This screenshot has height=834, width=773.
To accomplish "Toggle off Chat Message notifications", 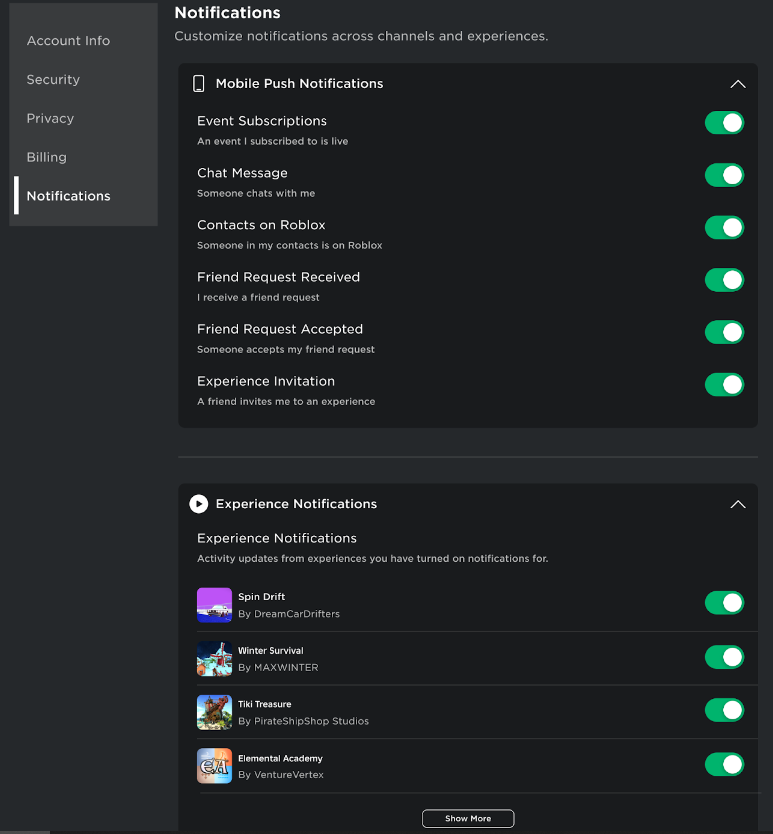I will (x=724, y=175).
